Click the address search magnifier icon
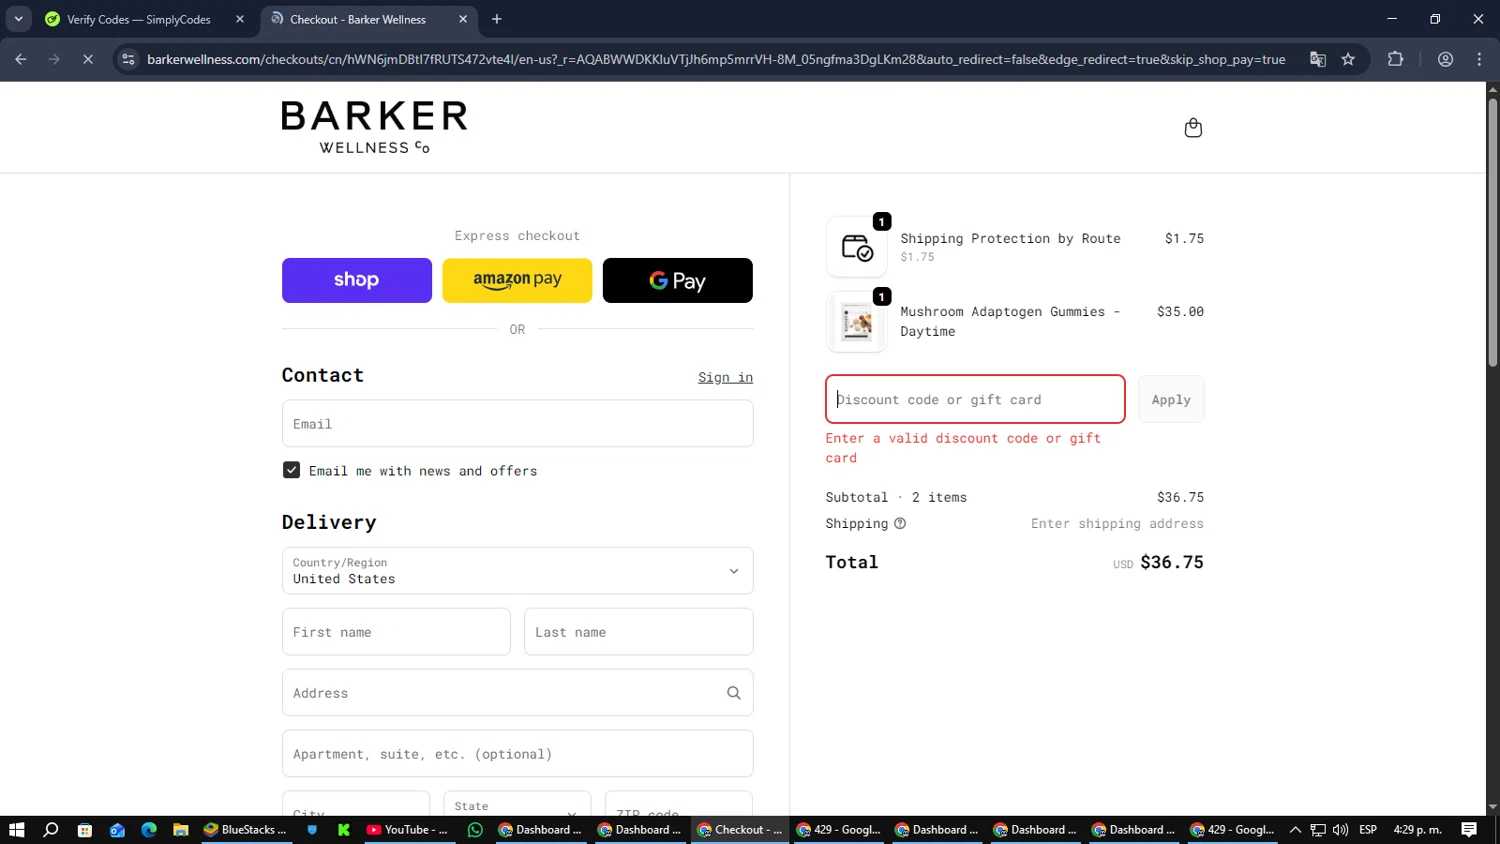The image size is (1500, 844). click(734, 693)
